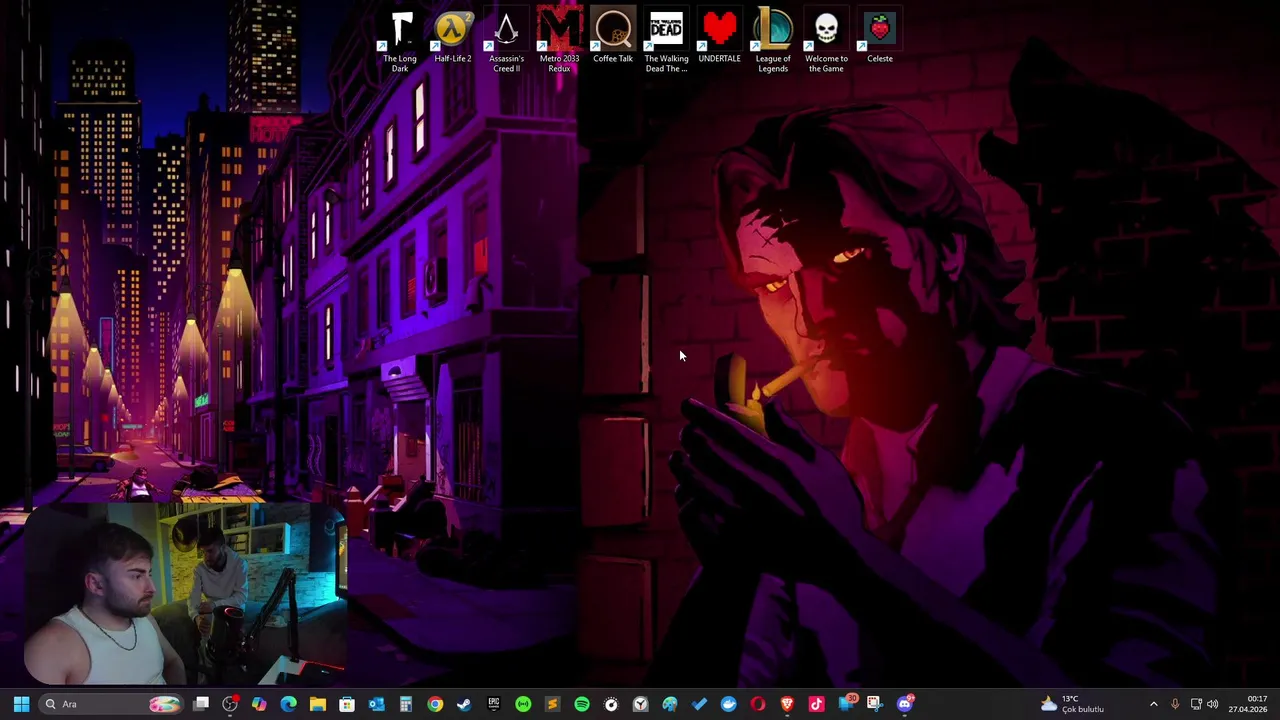
Task: Open Spotify from the taskbar
Action: coord(582,704)
